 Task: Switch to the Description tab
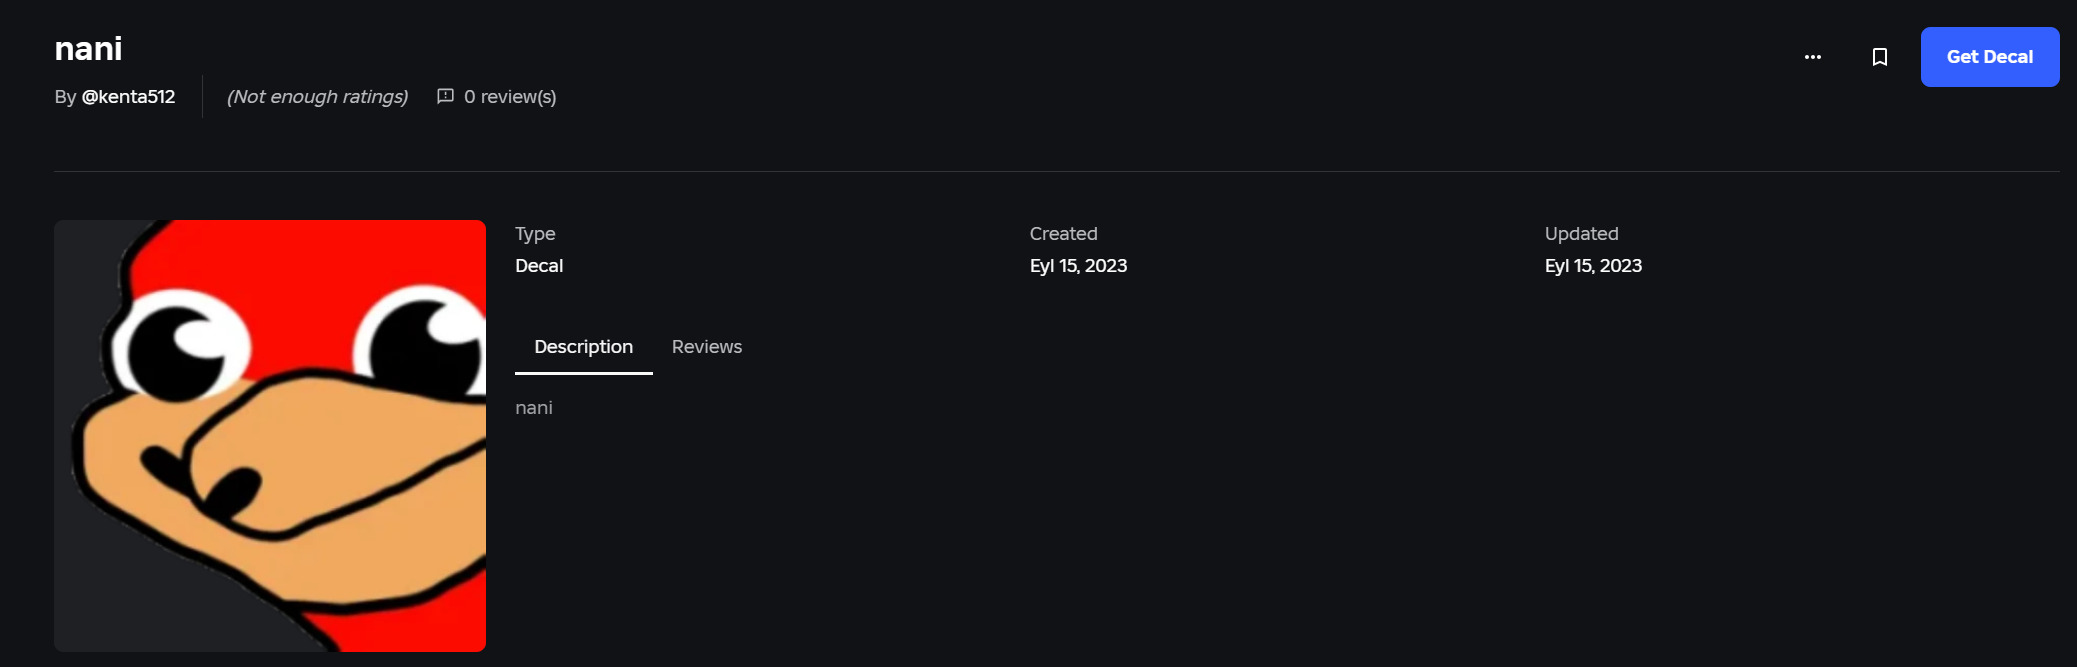583,347
